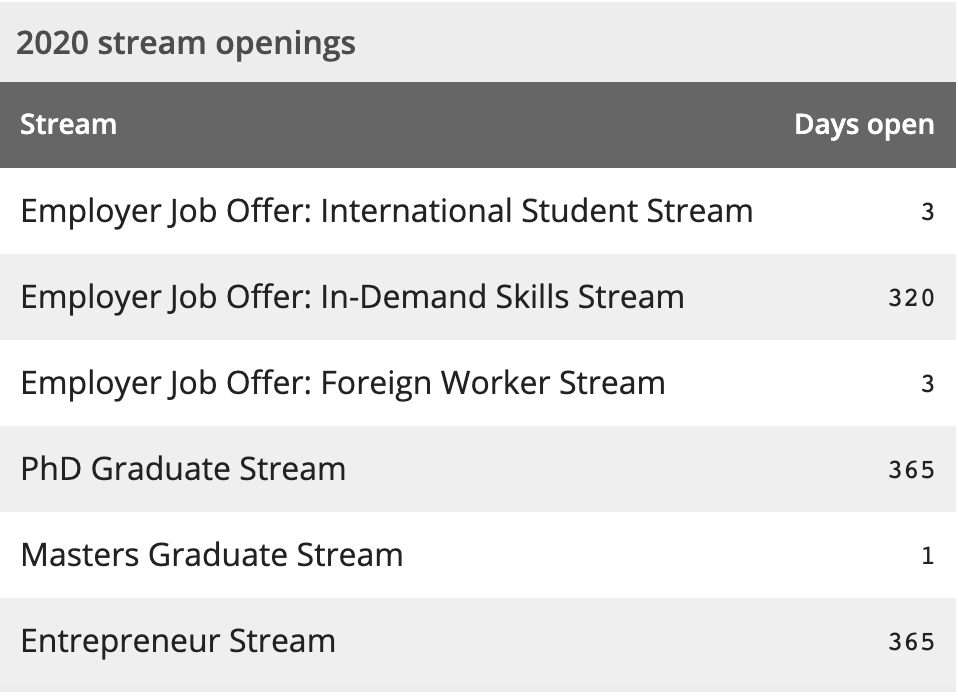Select the International Student Stream days value 3

coord(927,212)
